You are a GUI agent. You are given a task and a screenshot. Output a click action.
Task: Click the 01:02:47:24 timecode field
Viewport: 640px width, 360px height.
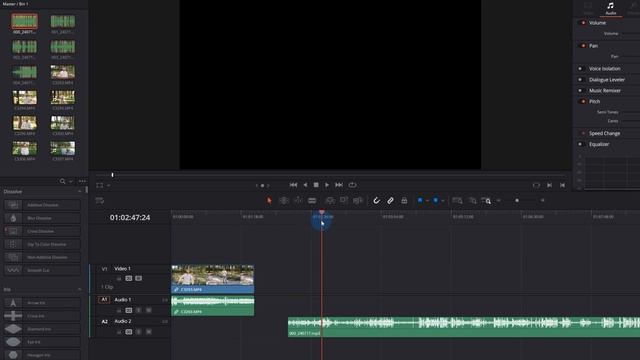point(130,218)
